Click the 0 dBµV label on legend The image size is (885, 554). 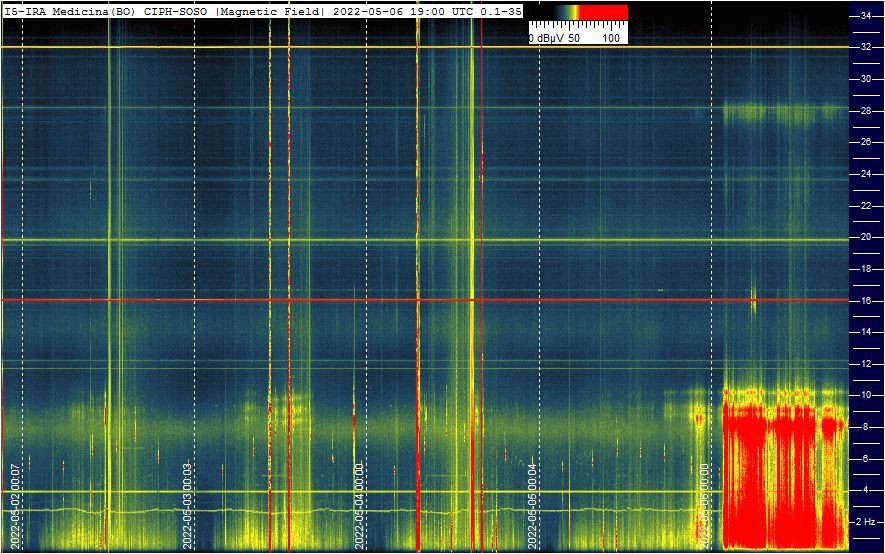(546, 38)
